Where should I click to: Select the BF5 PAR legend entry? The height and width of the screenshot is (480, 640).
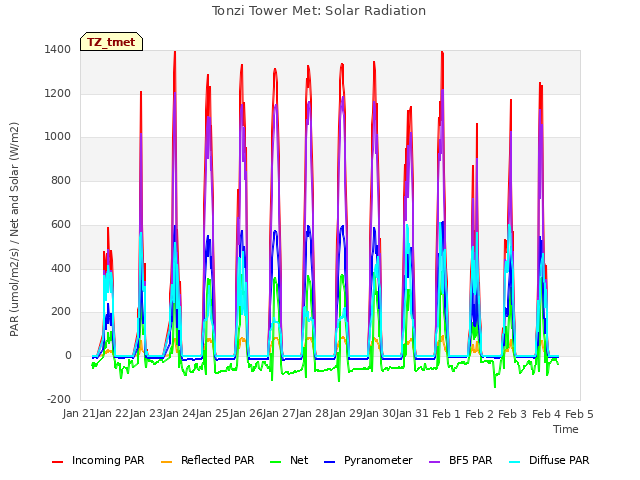pyautogui.click(x=461, y=460)
